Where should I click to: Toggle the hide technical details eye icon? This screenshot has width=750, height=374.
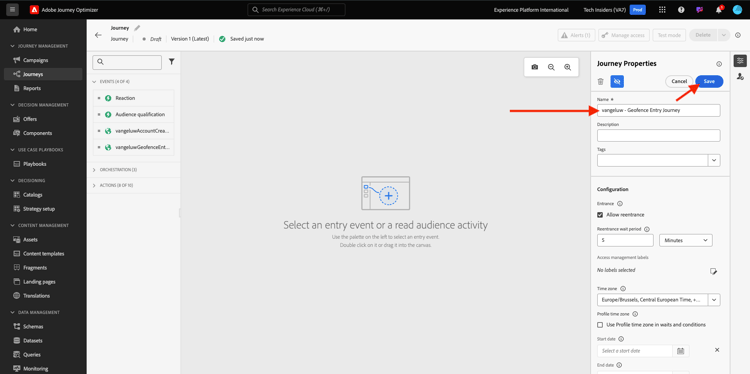tap(617, 81)
